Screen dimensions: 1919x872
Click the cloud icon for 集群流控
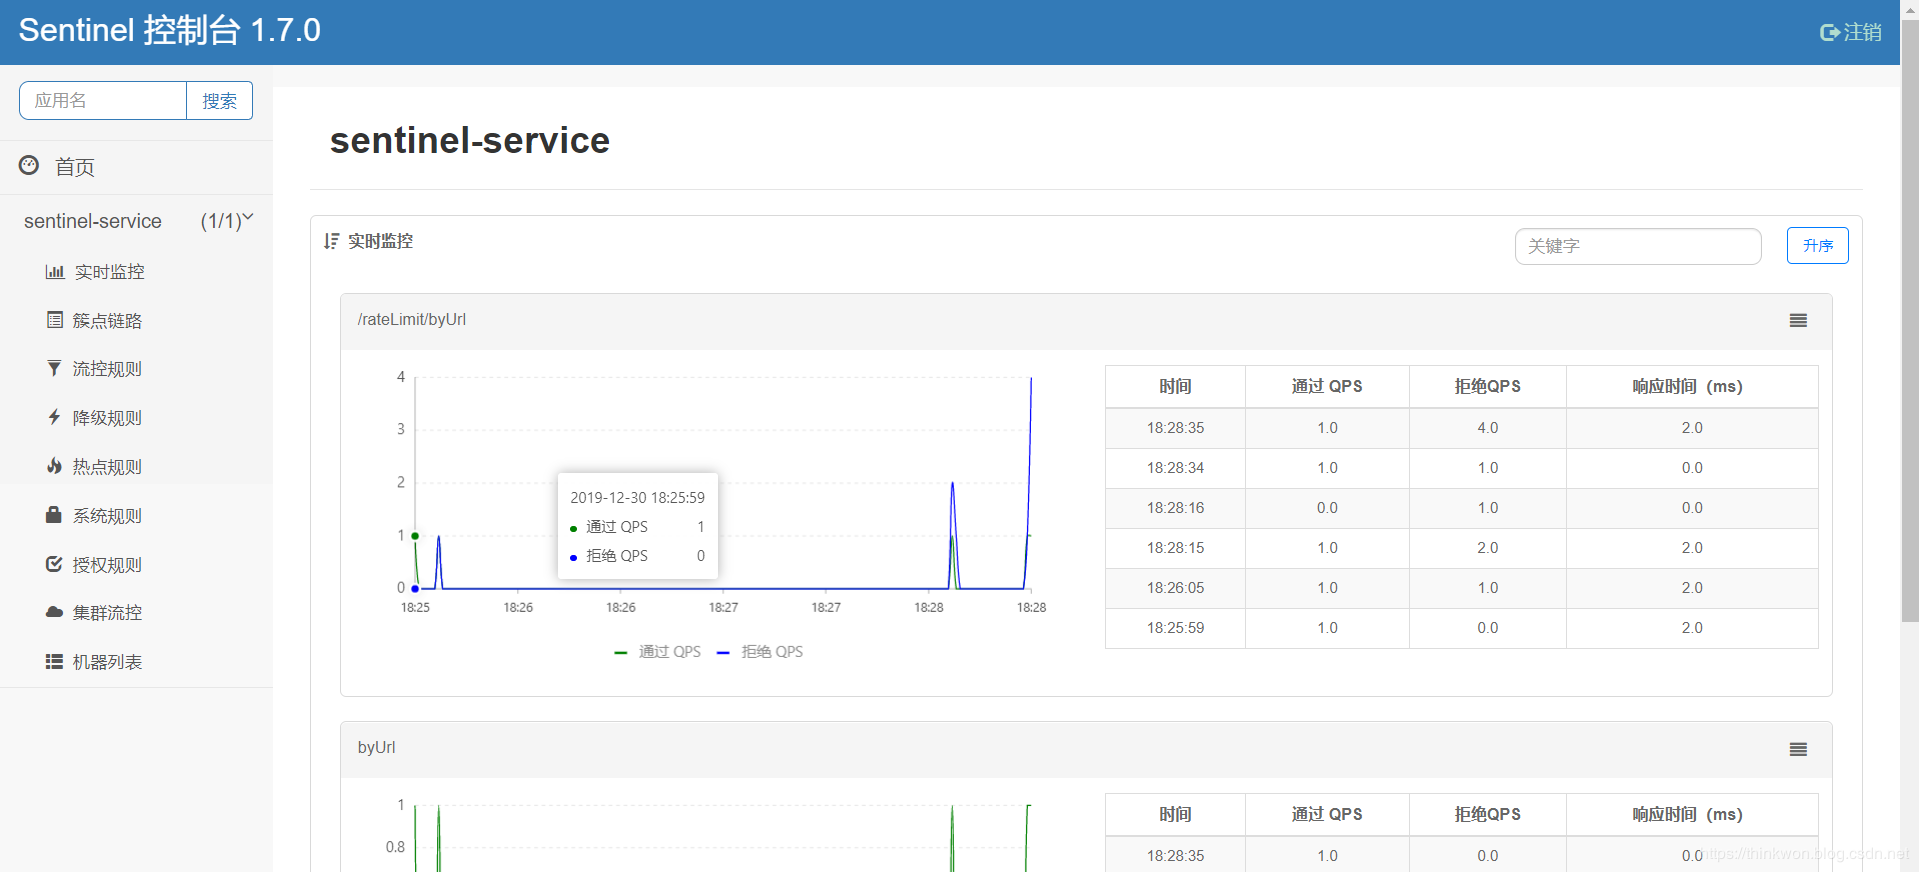(54, 612)
